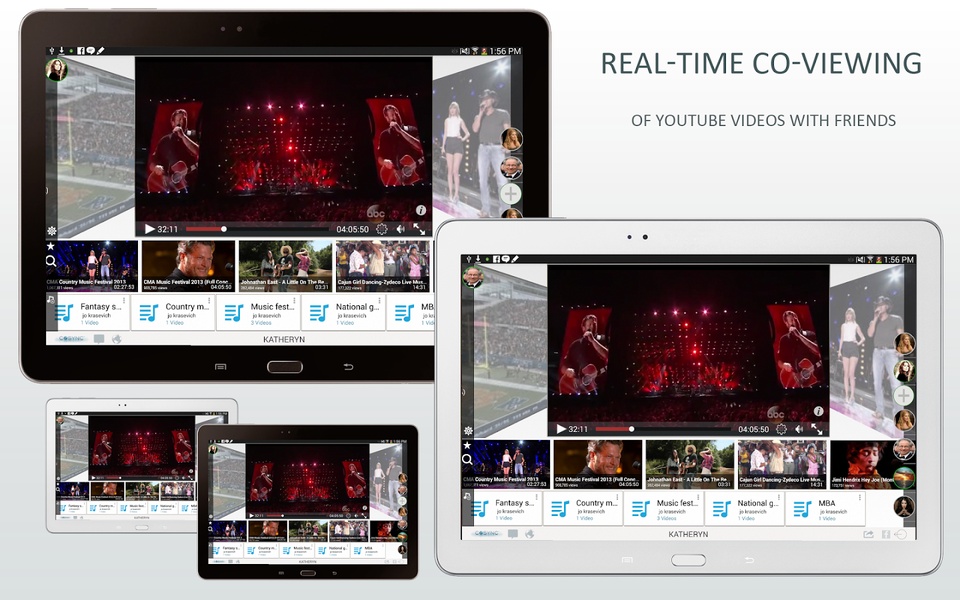The image size is (960, 600).
Task: Open National g... playlist options on black tablet
Action: click(x=380, y=302)
